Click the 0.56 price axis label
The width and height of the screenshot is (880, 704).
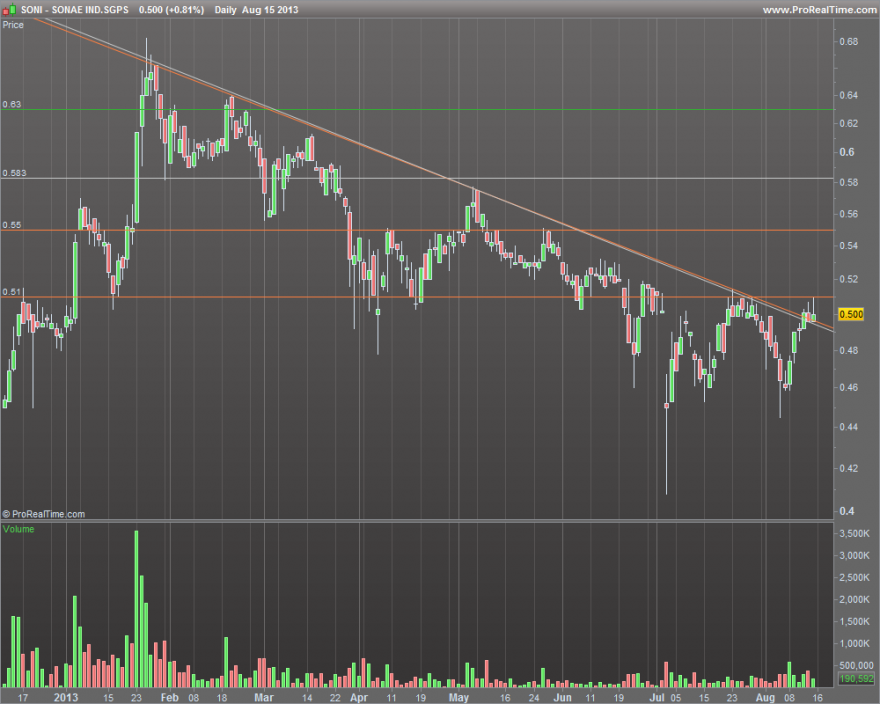point(849,214)
